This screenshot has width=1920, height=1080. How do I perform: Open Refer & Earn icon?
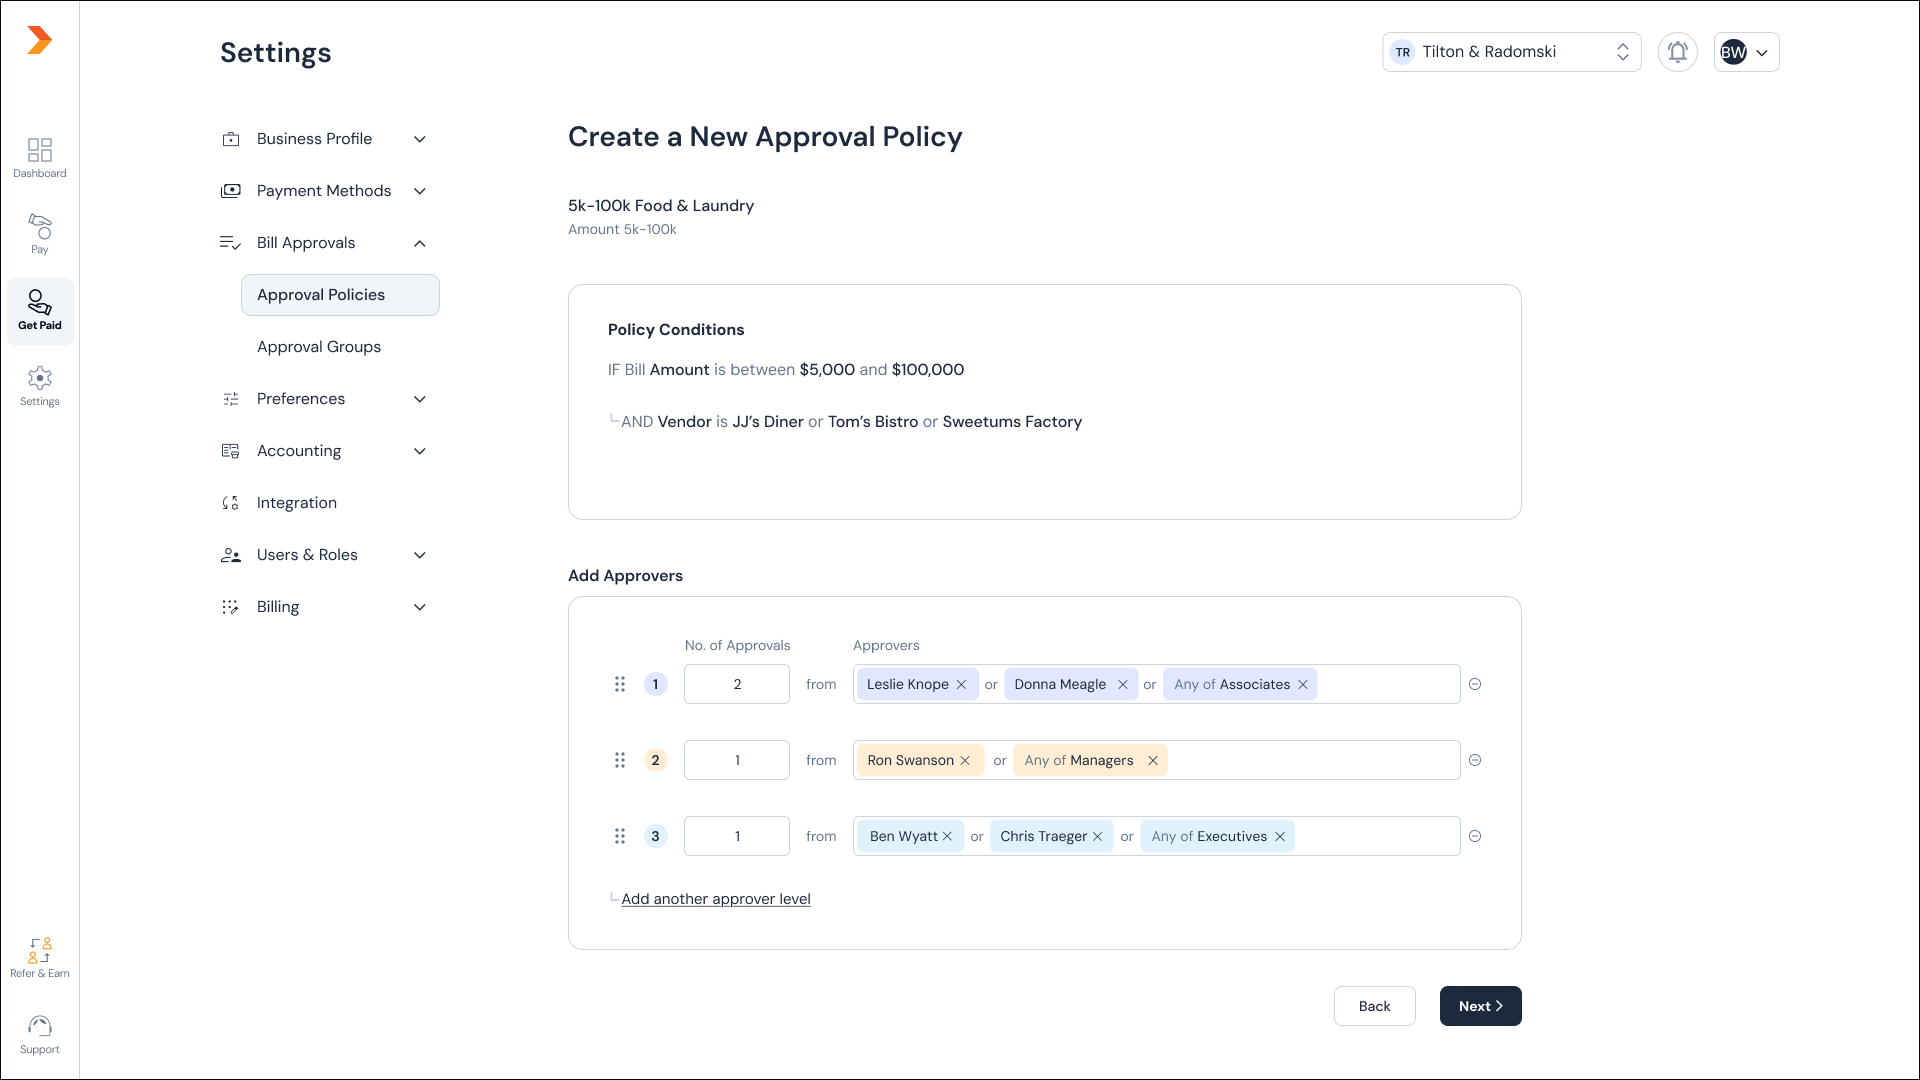[40, 957]
